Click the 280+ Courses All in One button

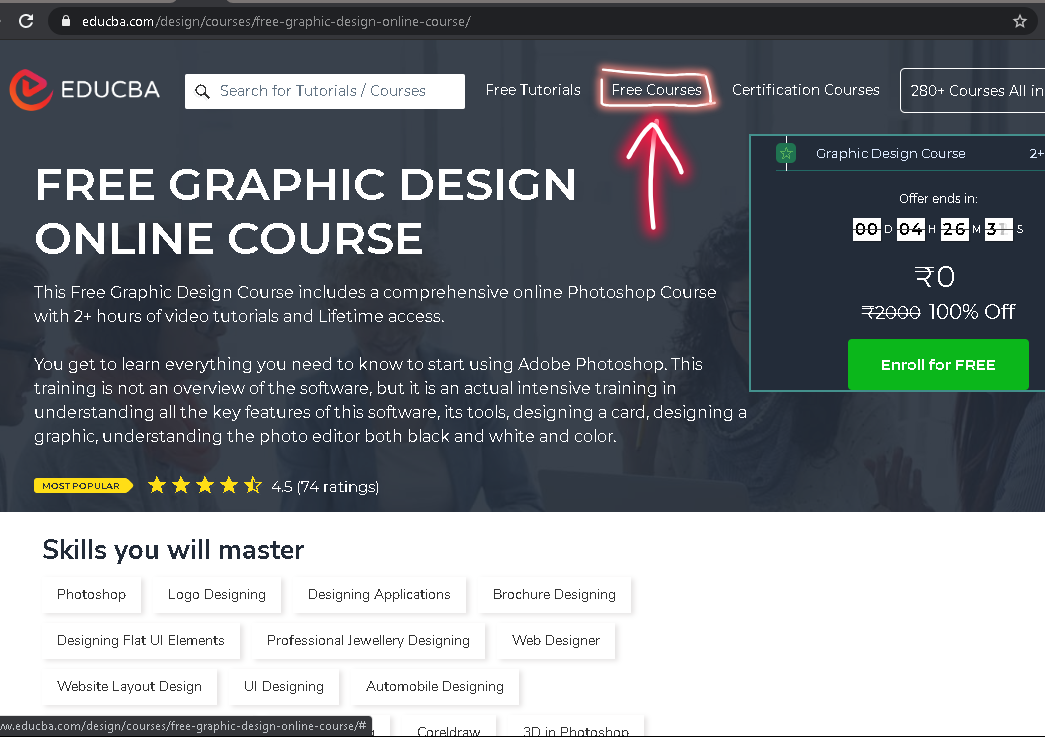point(977,90)
